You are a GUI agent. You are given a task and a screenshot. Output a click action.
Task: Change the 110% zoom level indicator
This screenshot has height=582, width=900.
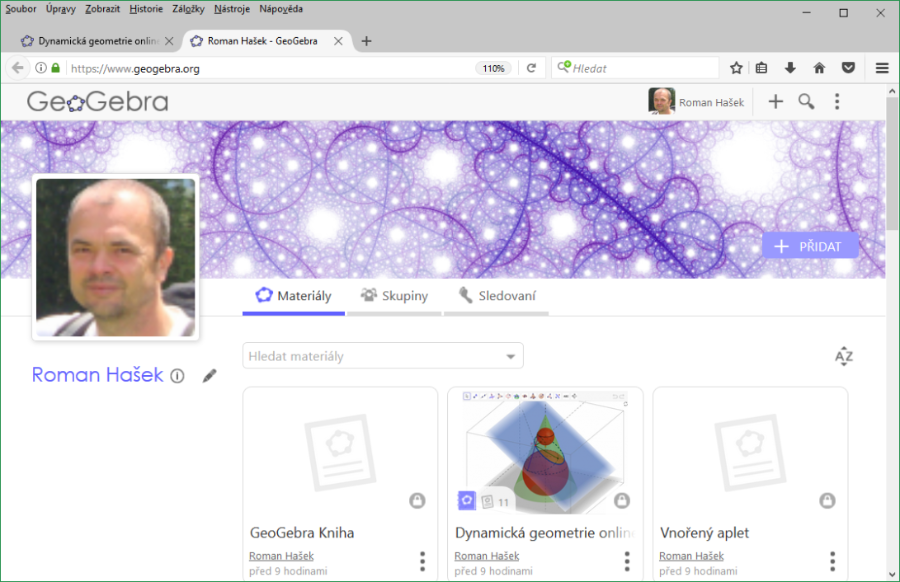(493, 68)
